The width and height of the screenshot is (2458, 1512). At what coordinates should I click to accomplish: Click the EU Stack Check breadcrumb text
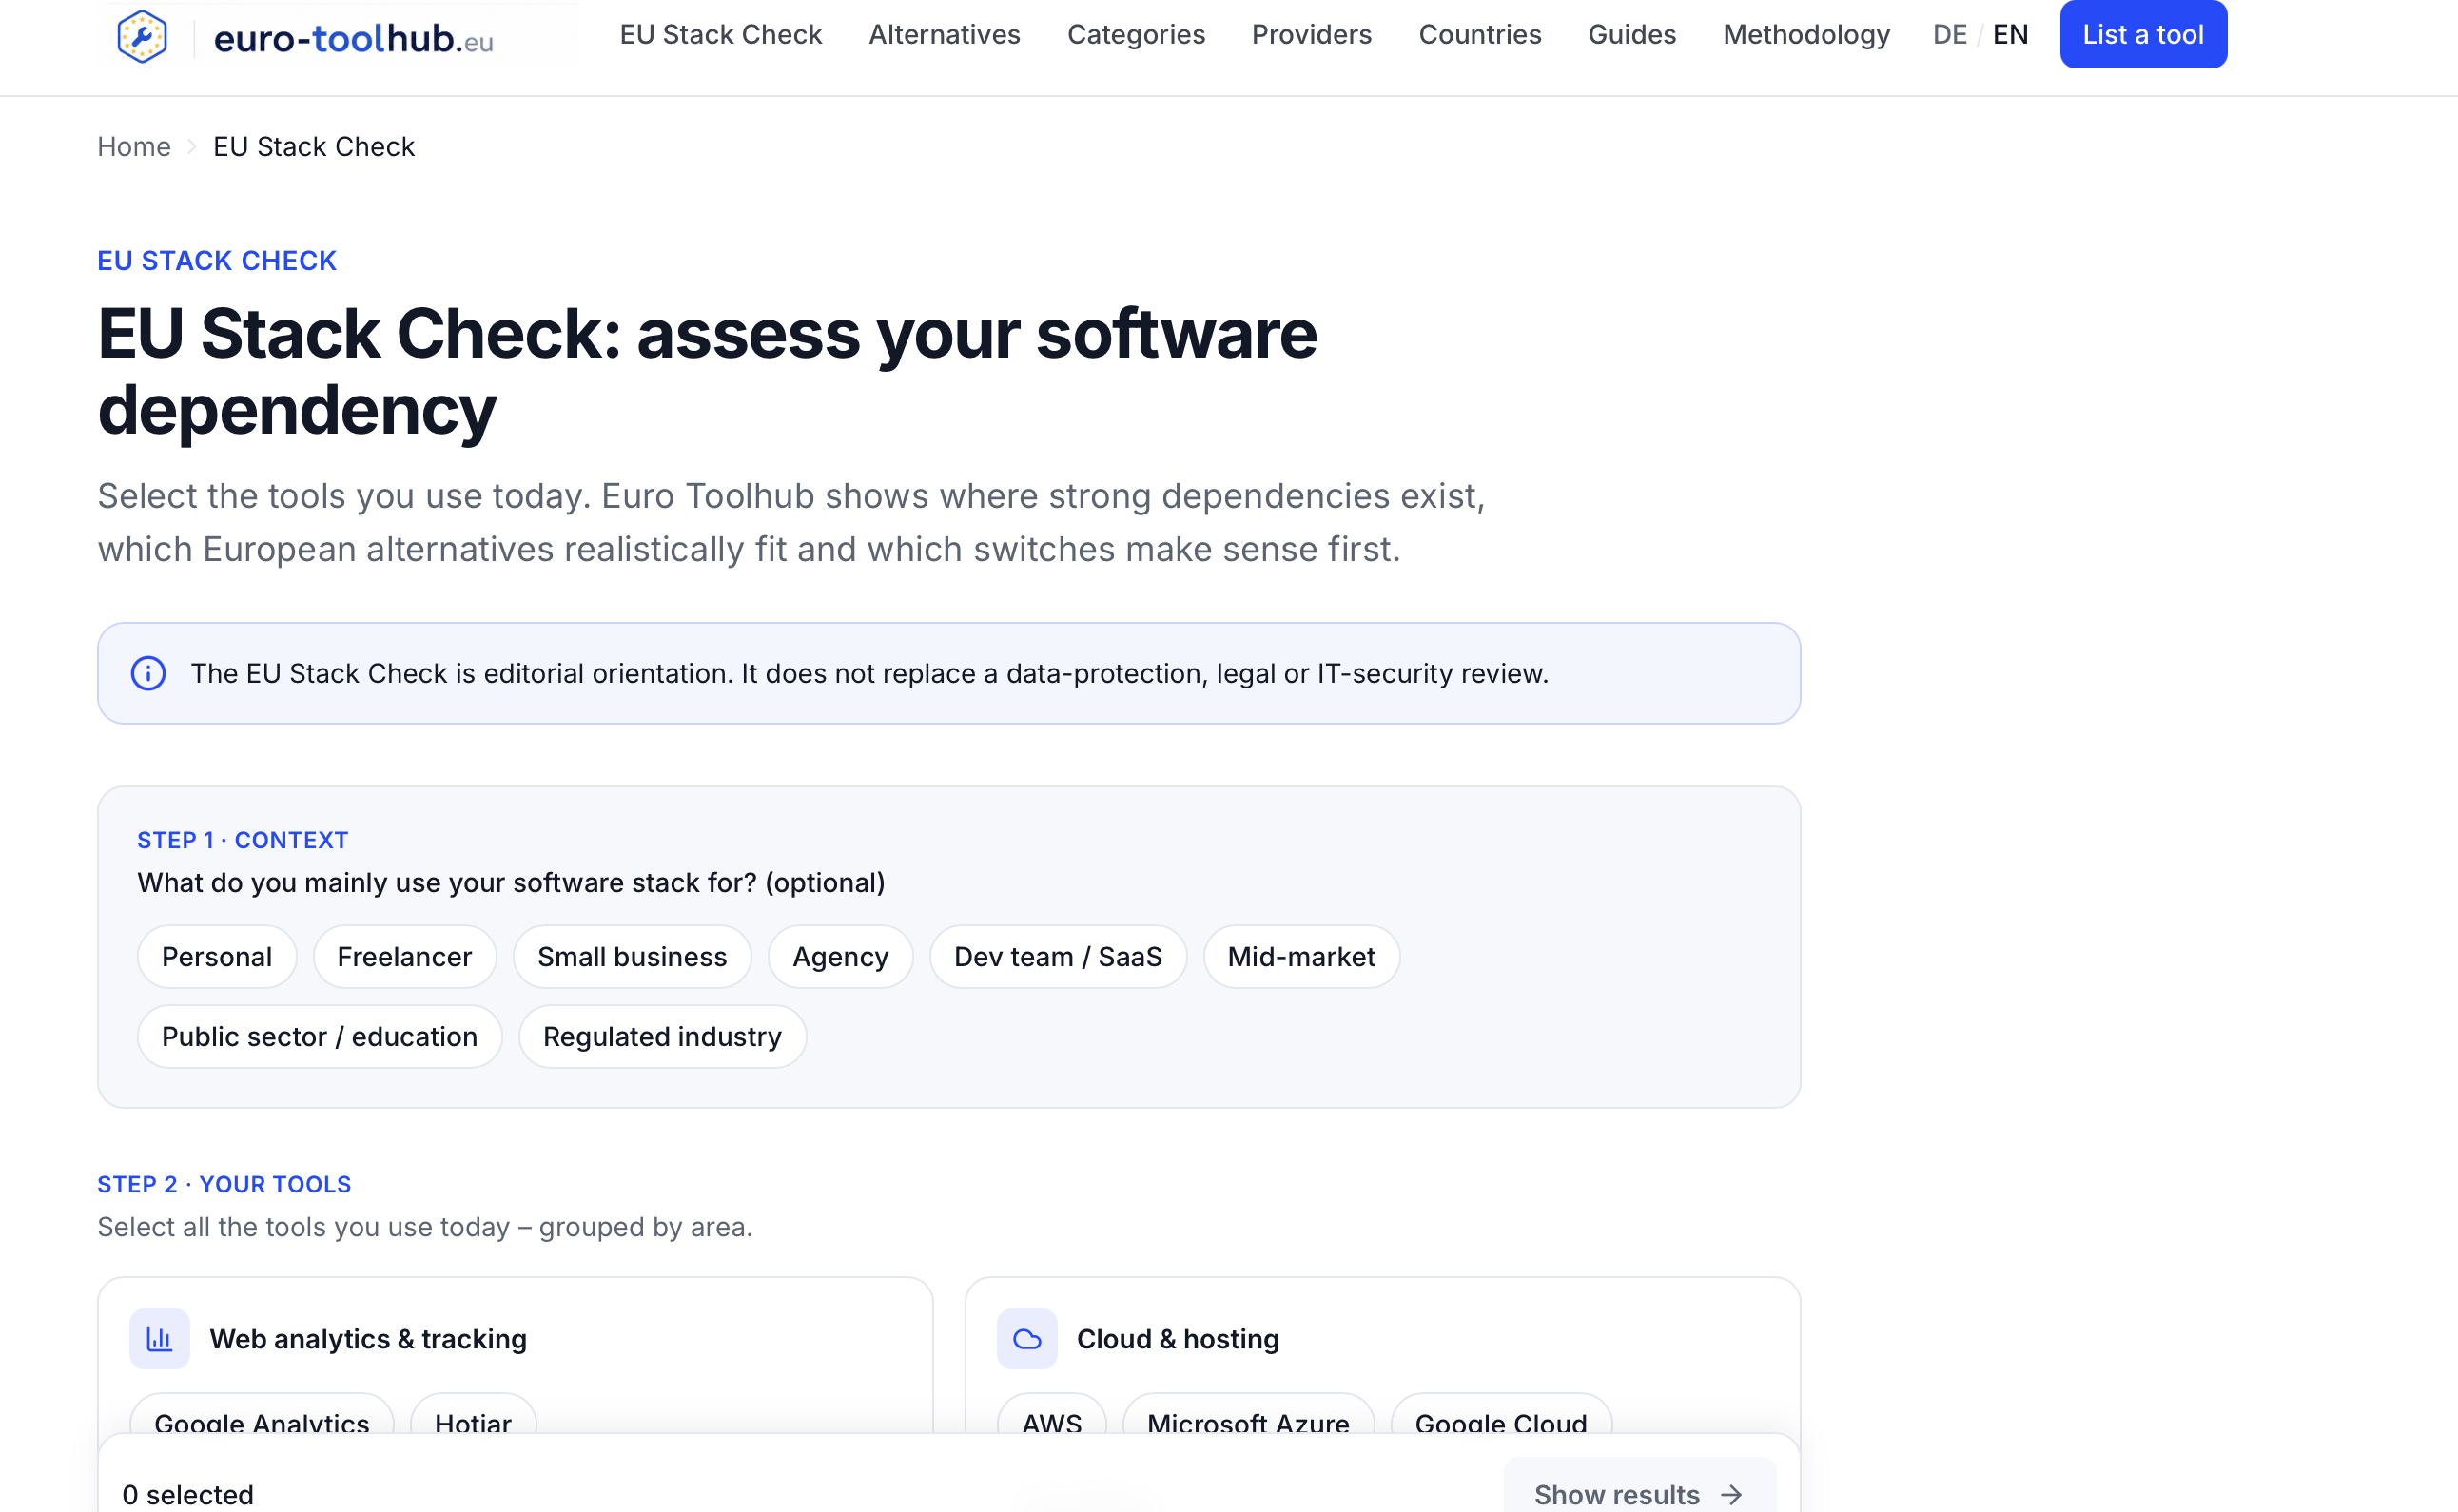314,147
